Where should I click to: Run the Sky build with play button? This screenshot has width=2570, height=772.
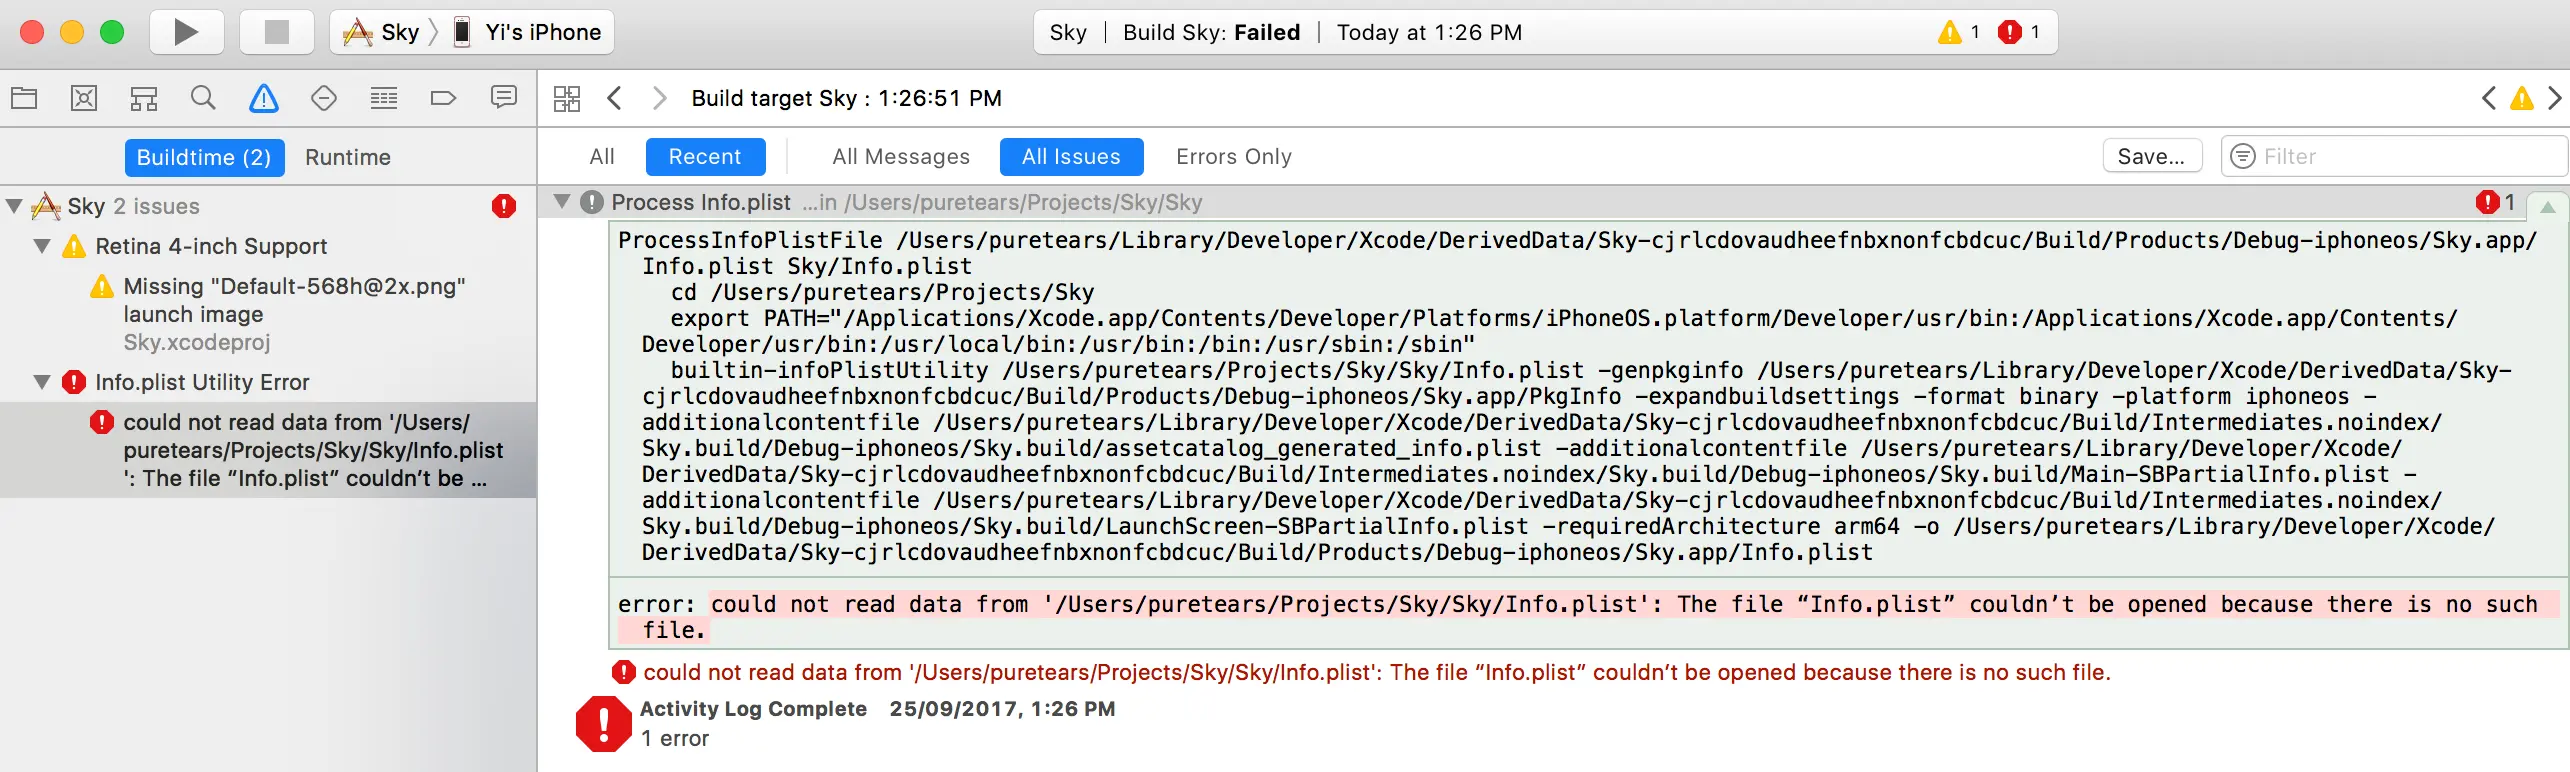[186, 32]
